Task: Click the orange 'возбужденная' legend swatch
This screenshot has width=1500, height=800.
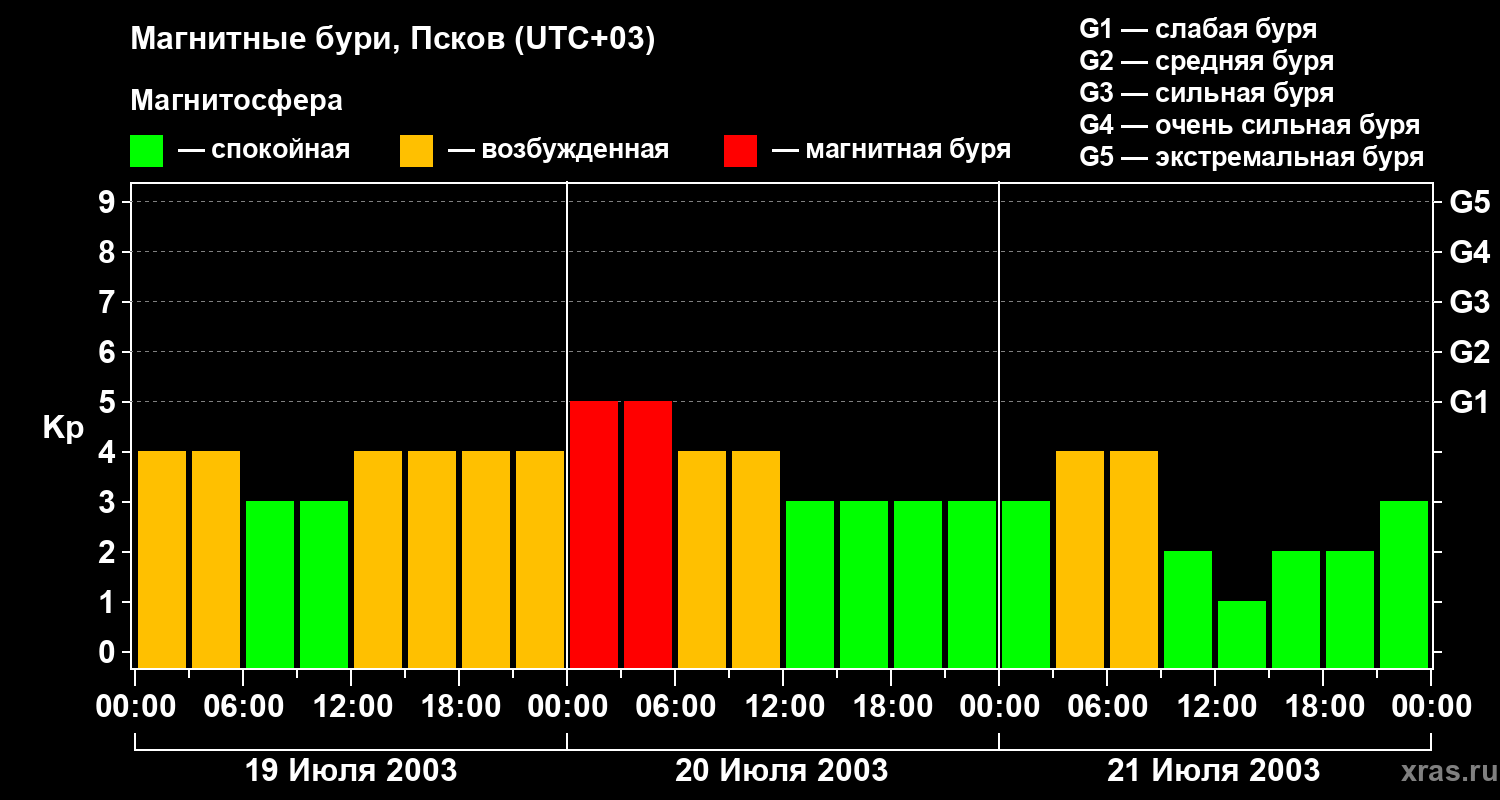Action: tap(416, 151)
